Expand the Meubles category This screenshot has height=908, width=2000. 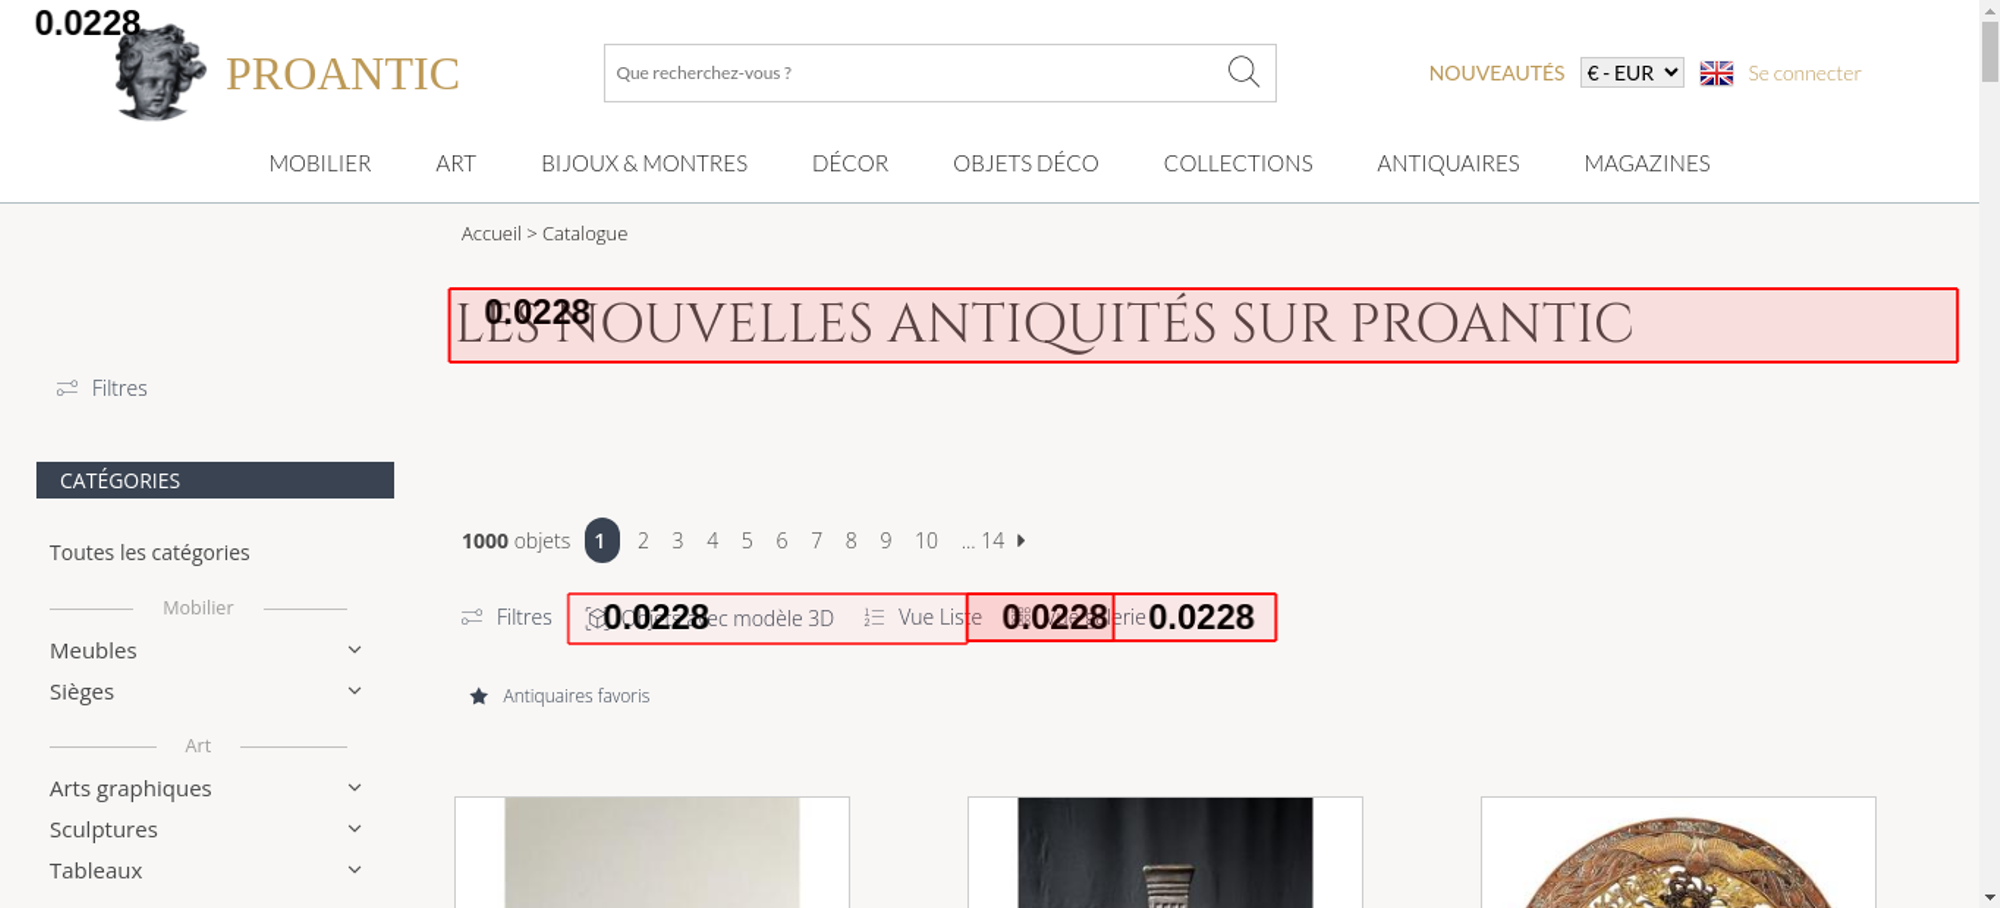[354, 650]
